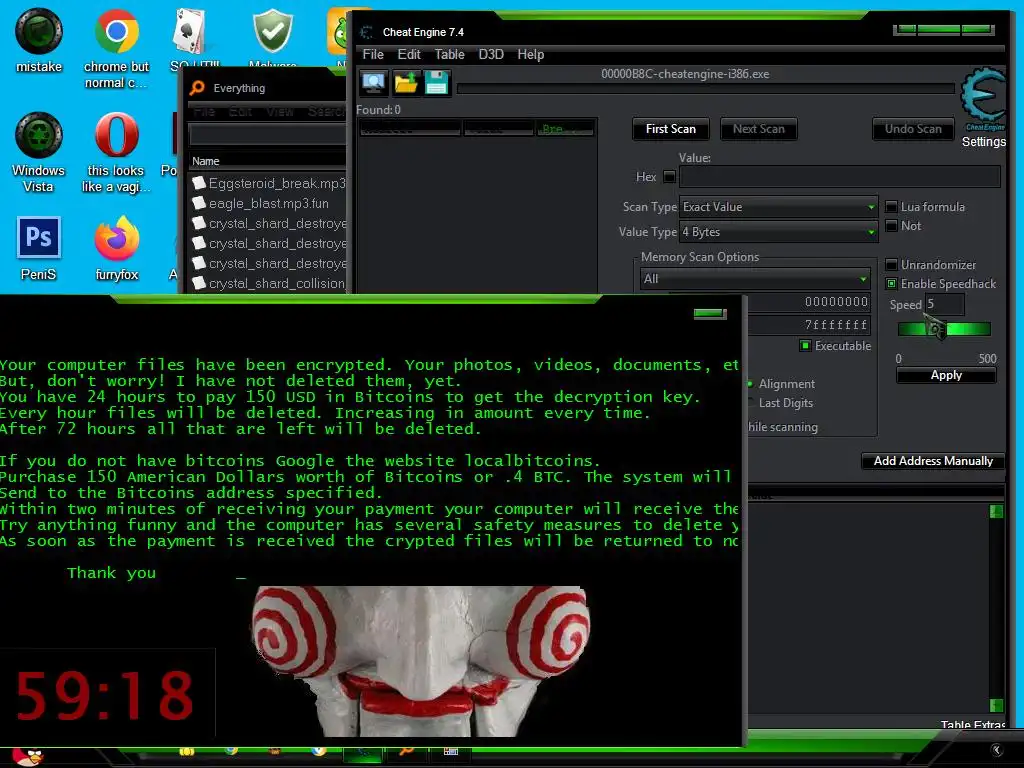Click the save floppy disk icon in Cheat Engine

436,83
